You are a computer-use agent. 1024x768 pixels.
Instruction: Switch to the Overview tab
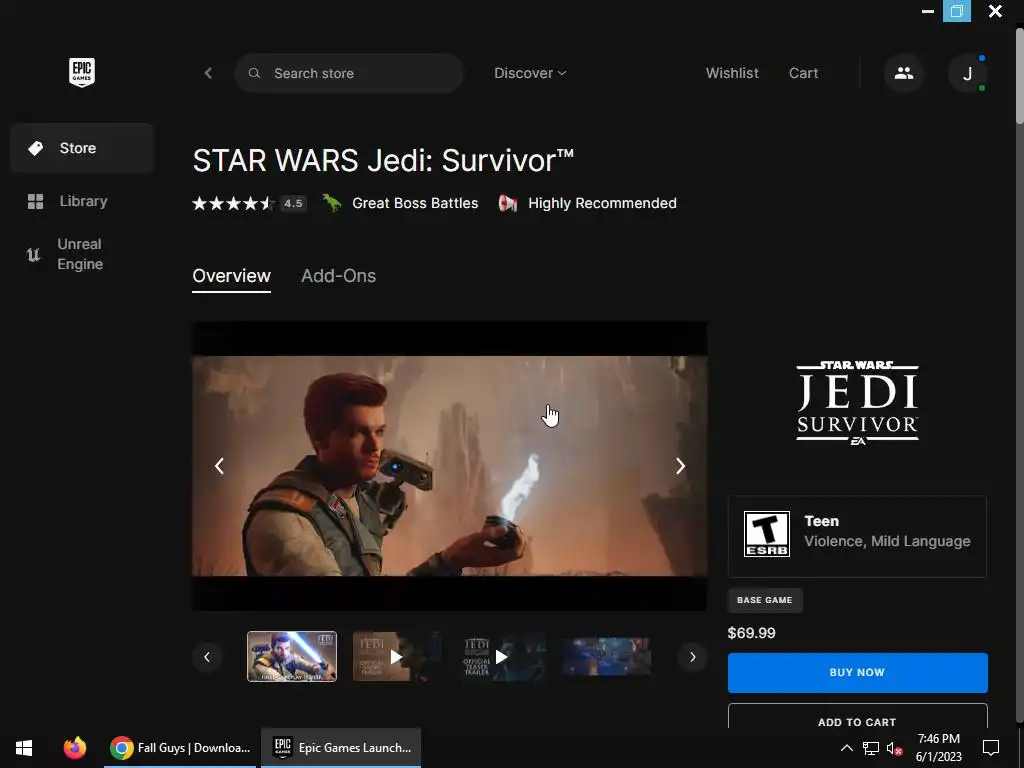coord(231,276)
